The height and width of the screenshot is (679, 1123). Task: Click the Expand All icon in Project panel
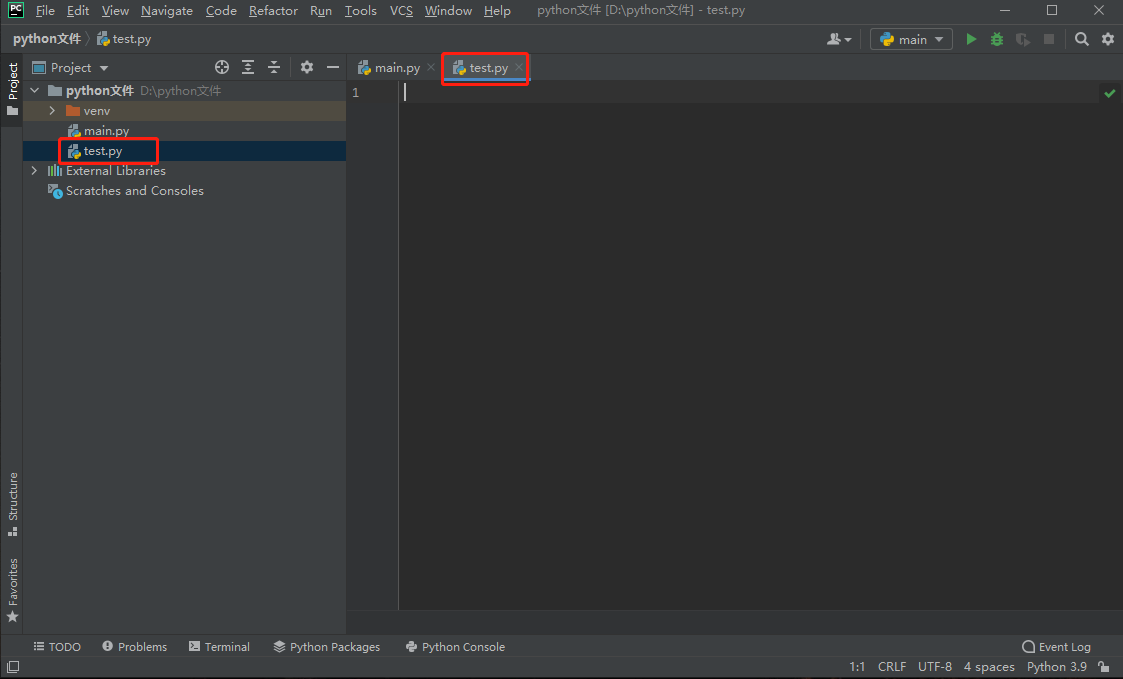[248, 67]
